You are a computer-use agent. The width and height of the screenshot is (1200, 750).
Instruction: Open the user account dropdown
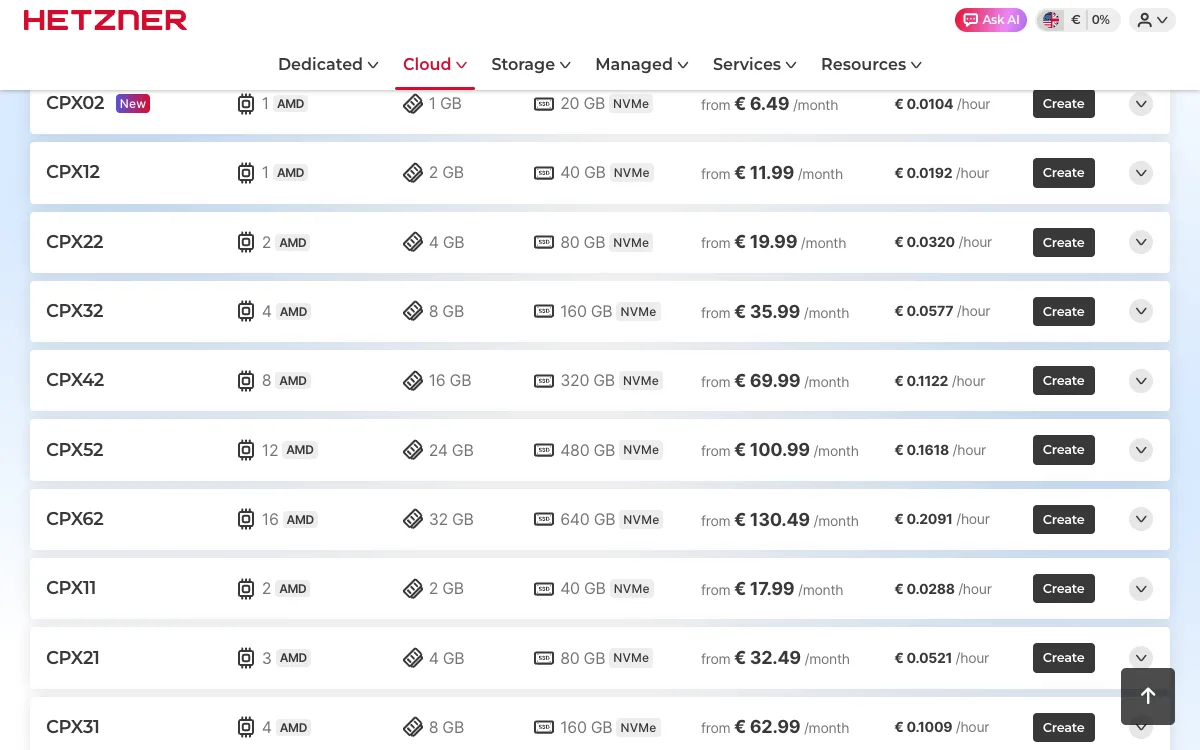pyautogui.click(x=1152, y=20)
